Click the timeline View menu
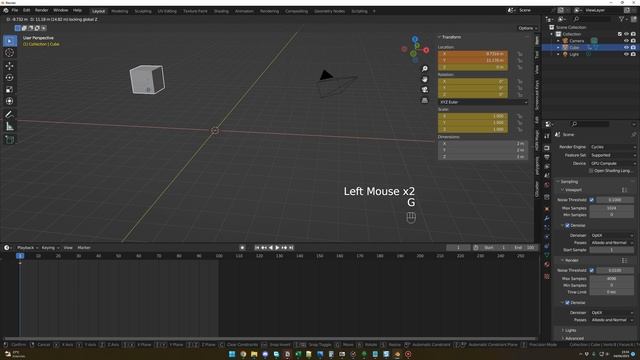The image size is (640, 360). (68, 248)
